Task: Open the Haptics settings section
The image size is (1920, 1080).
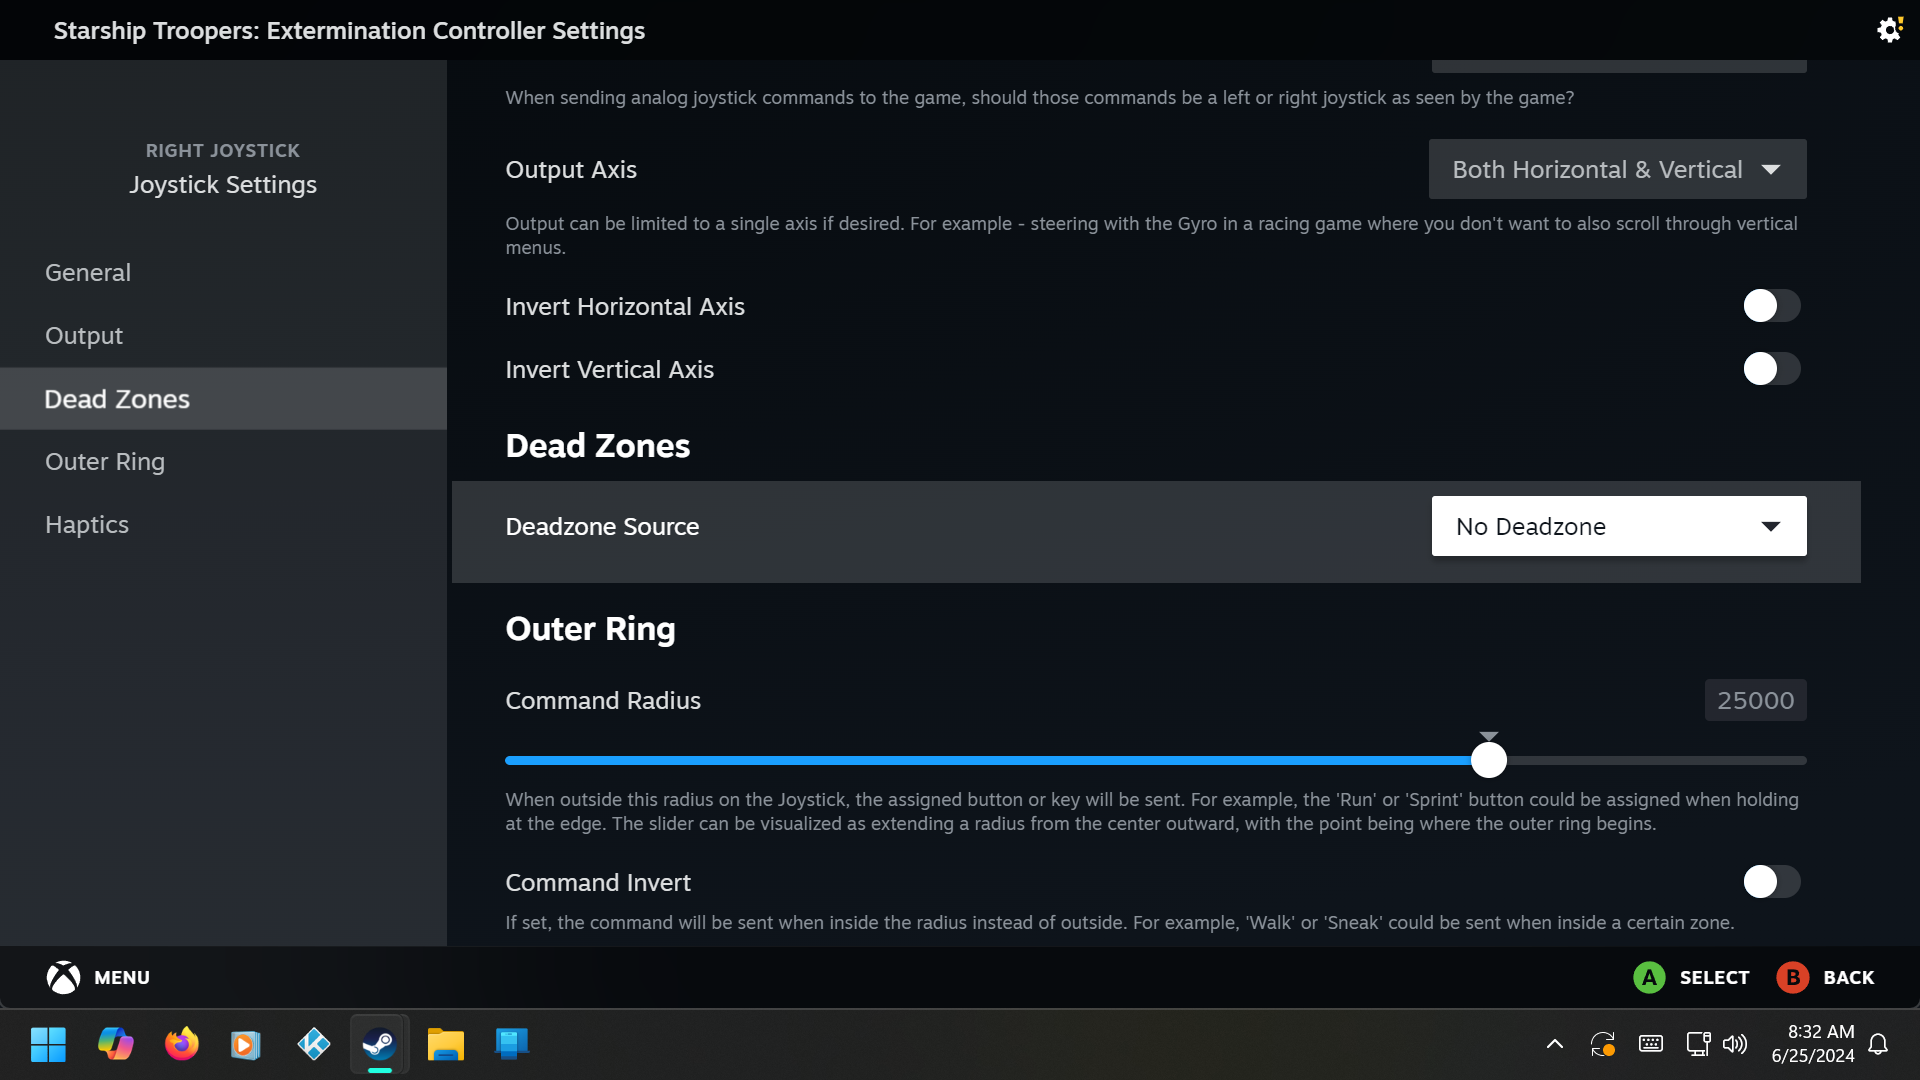Action: 87,524
